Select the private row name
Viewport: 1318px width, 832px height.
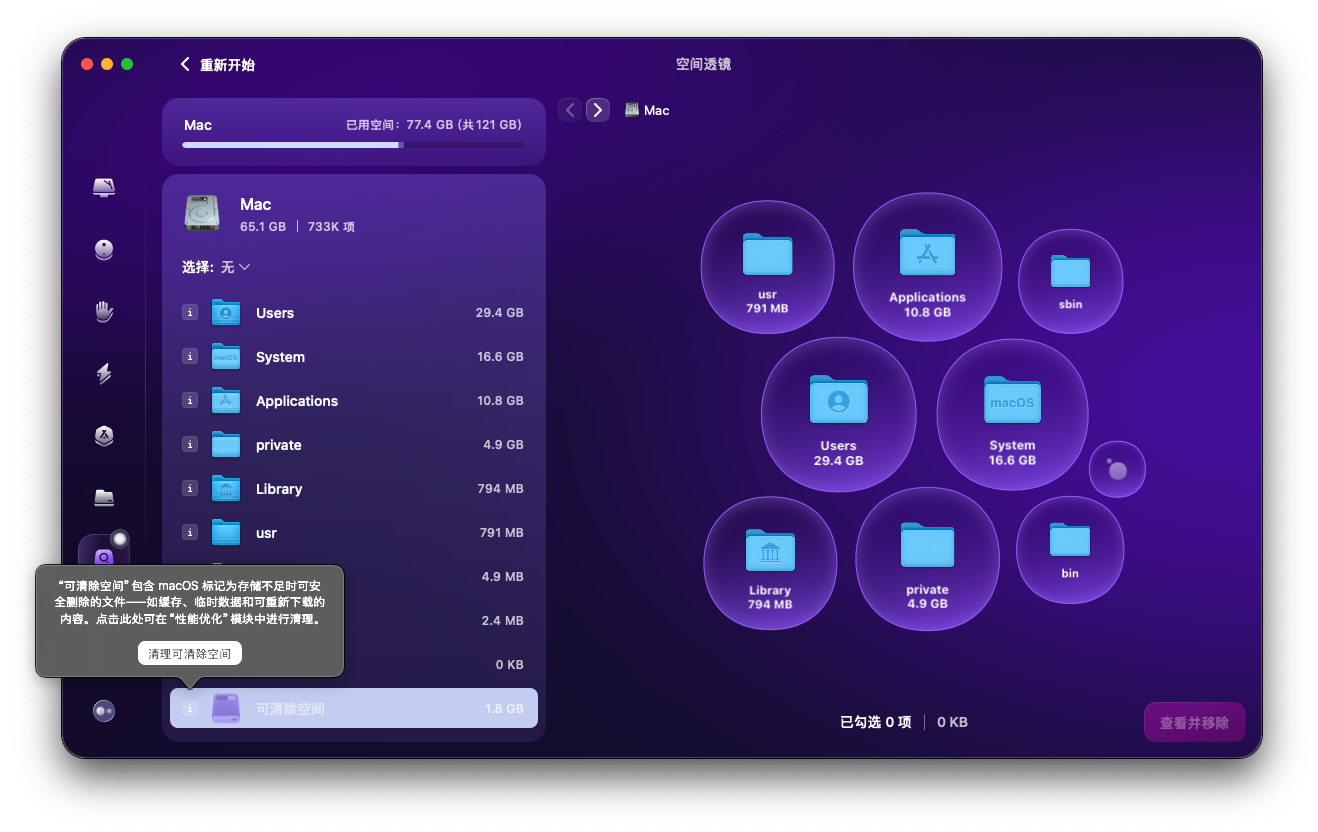click(x=279, y=445)
